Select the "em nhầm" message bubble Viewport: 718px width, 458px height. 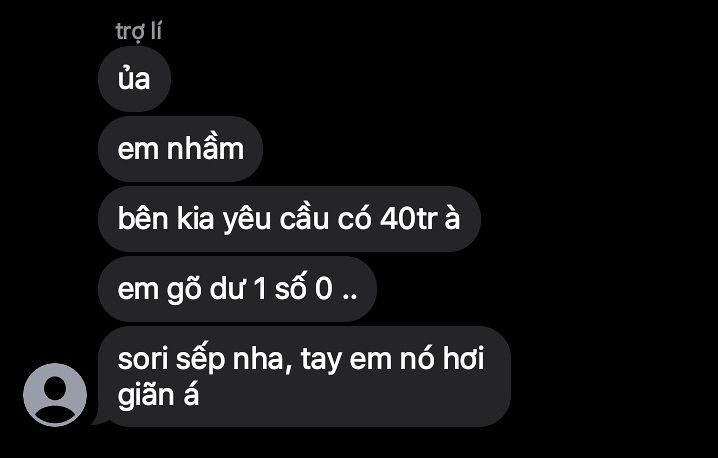tap(180, 149)
